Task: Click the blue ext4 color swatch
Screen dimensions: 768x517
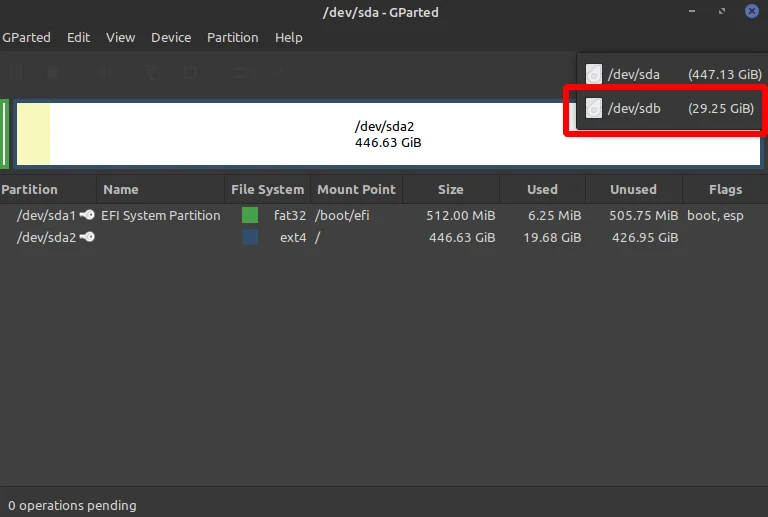Action: click(250, 237)
